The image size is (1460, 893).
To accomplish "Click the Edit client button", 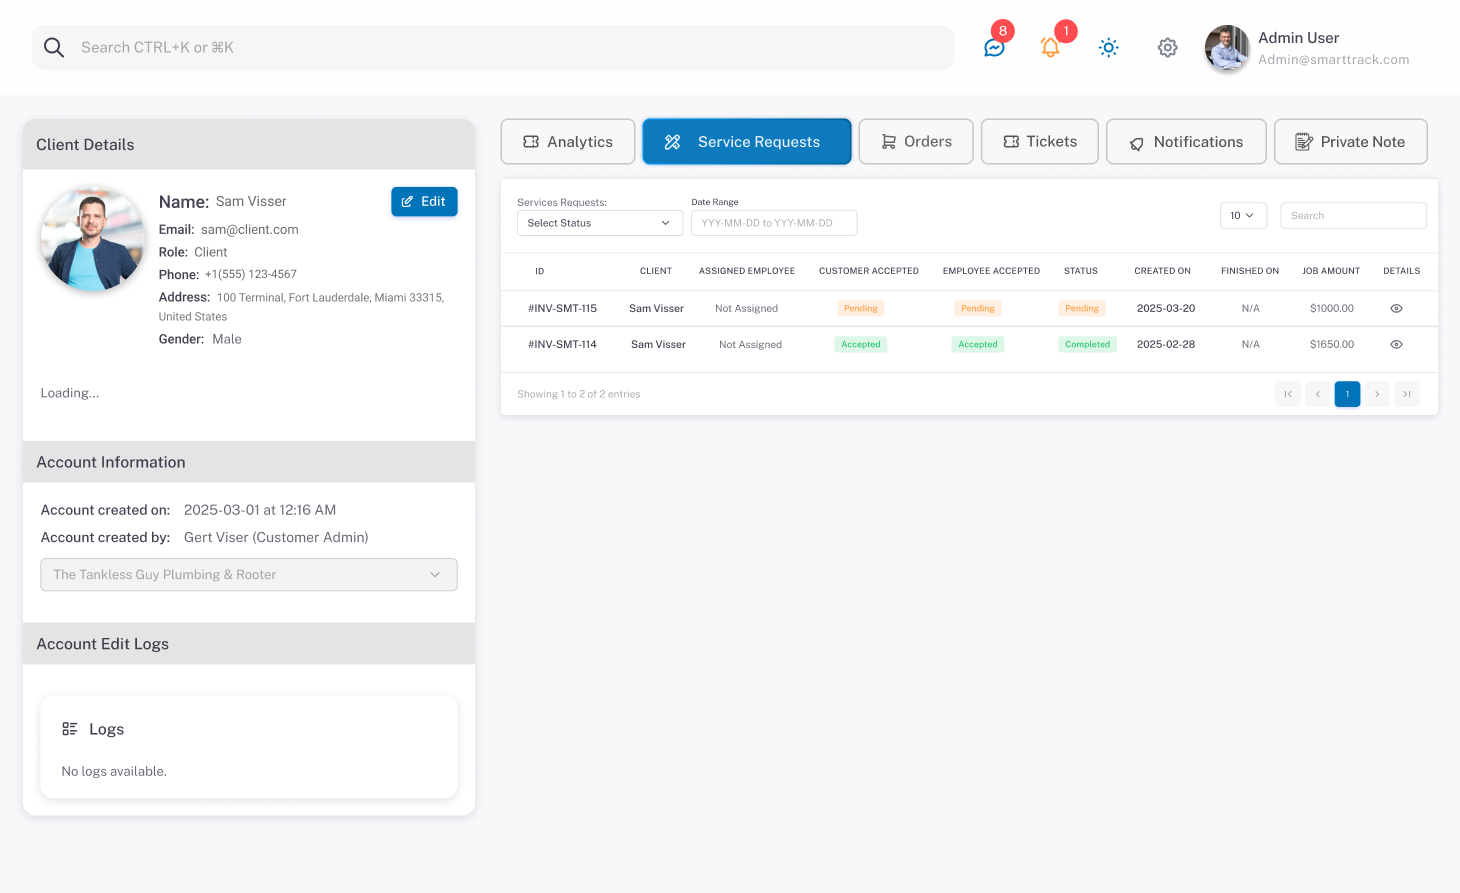I will (x=424, y=202).
